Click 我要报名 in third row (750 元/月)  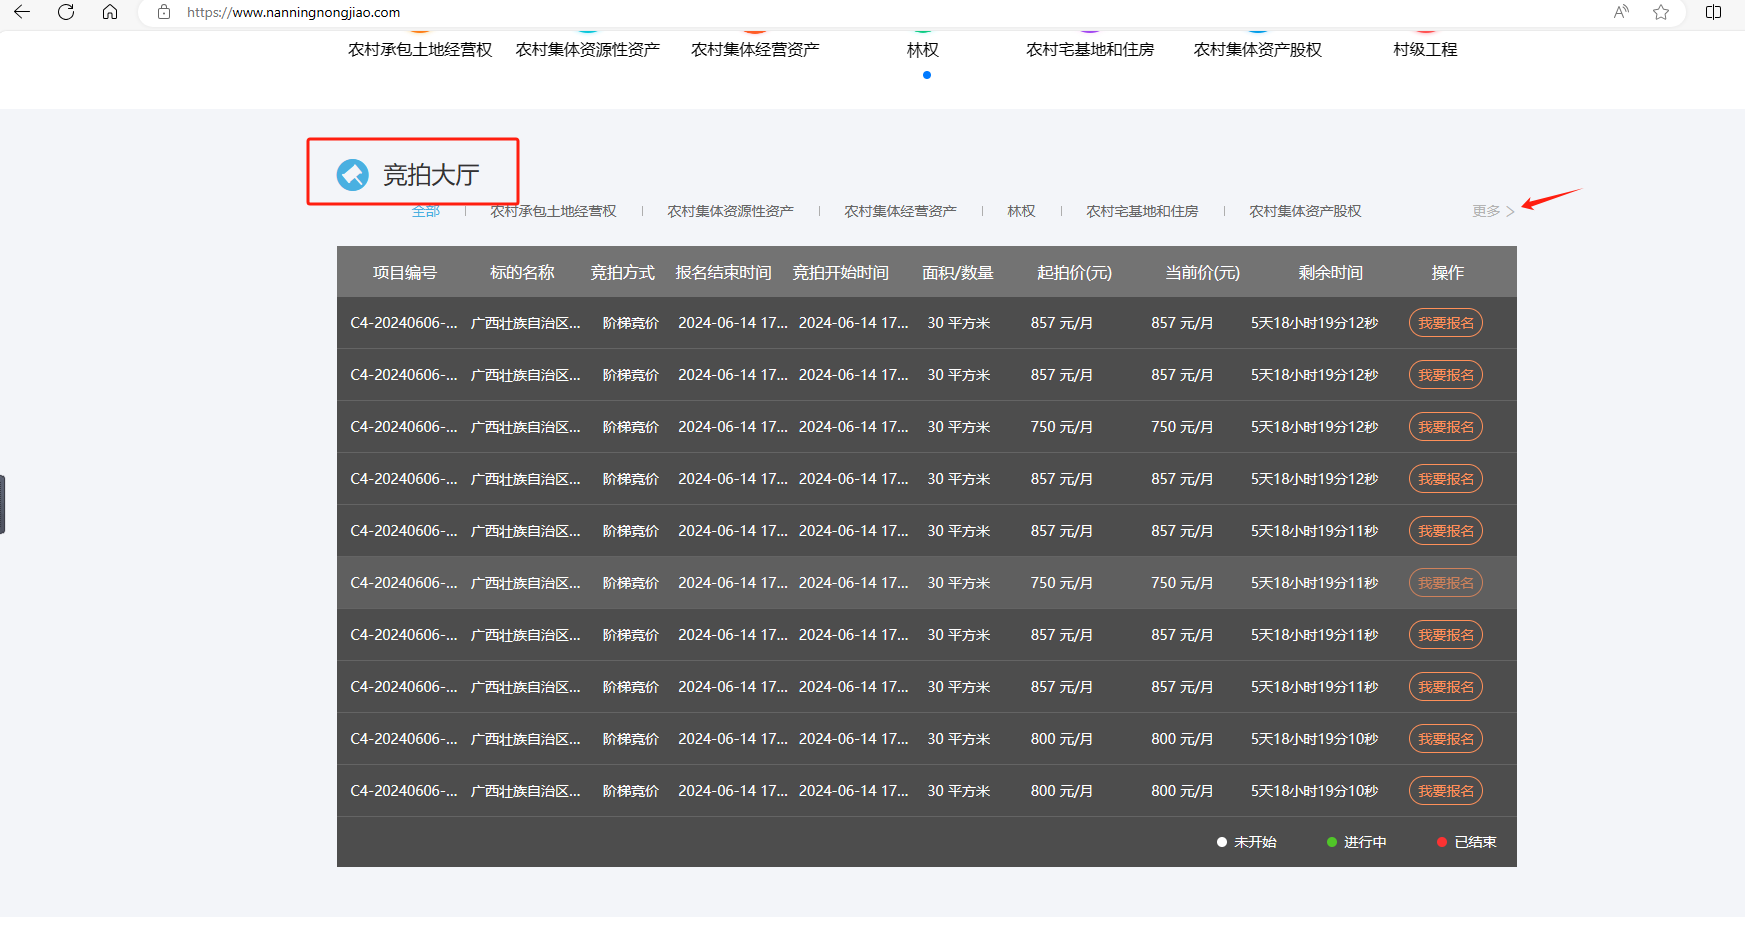point(1446,427)
